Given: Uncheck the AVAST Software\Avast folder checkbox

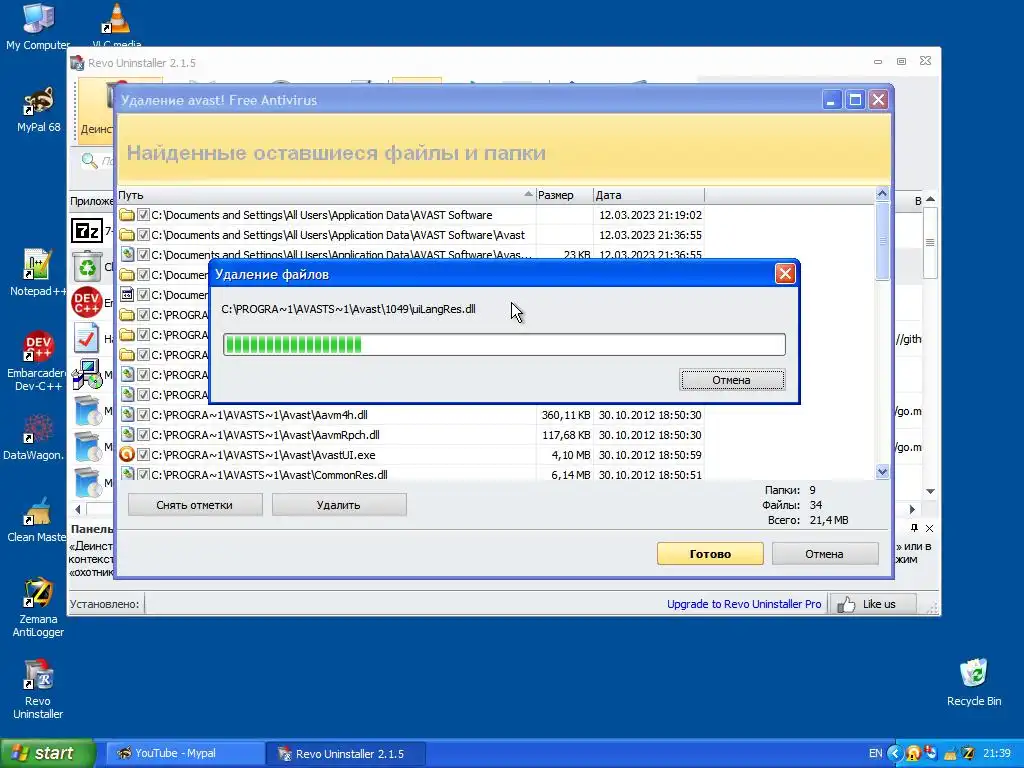Looking at the screenshot, I should 143,235.
